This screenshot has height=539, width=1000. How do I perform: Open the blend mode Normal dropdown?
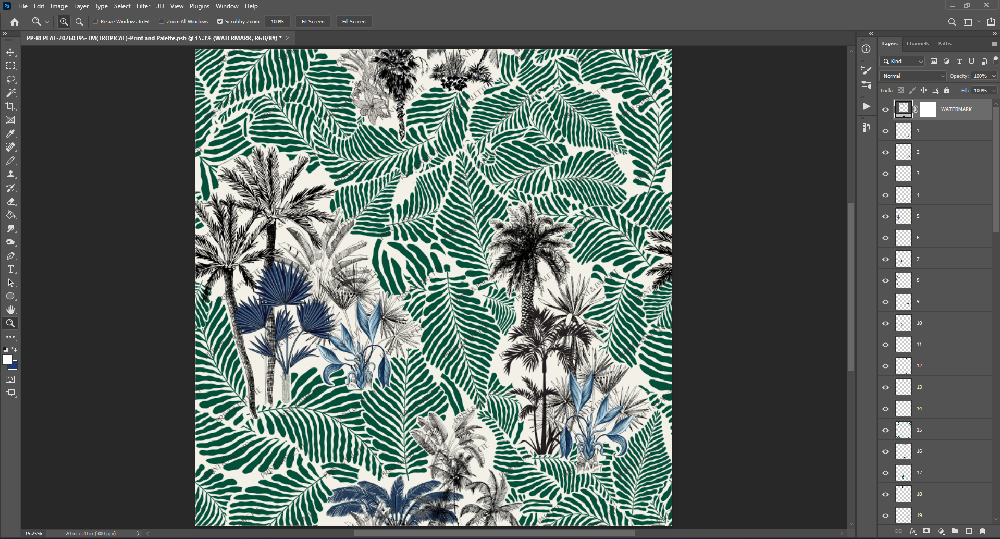click(913, 76)
